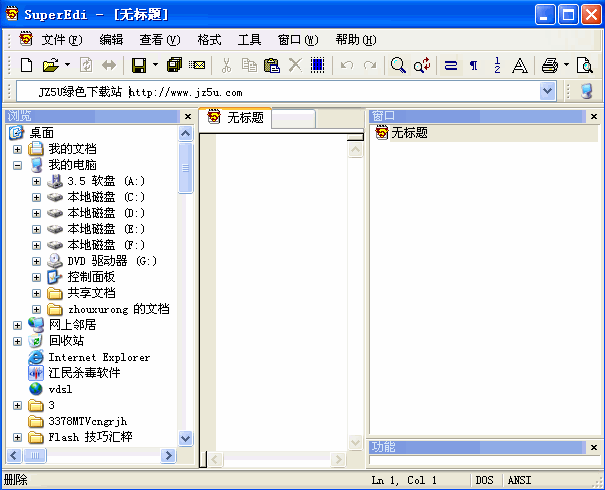This screenshot has height=490, width=605.
Task: Open the 查看(V) menu
Action: pos(160,40)
